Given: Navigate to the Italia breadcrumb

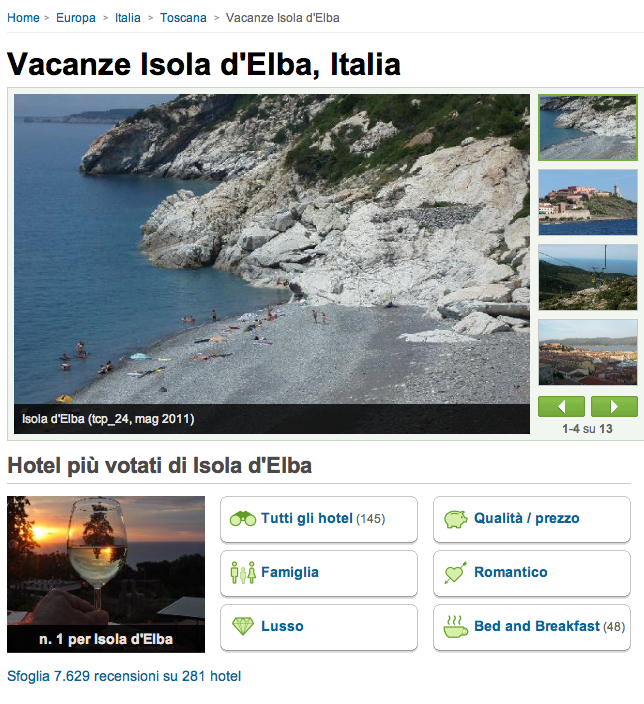Looking at the screenshot, I should pos(128,18).
